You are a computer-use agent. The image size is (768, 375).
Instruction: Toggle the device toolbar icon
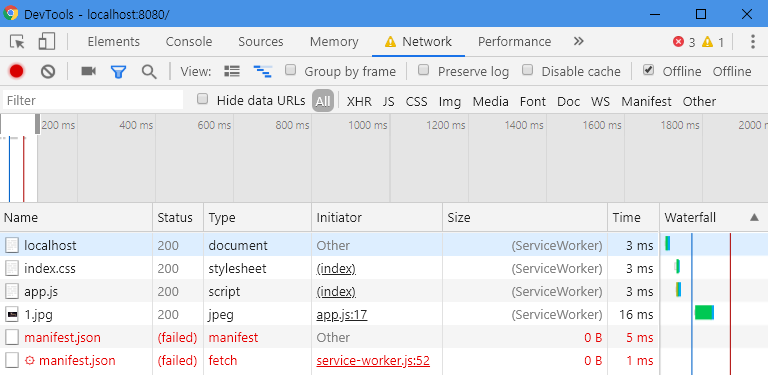[x=47, y=42]
